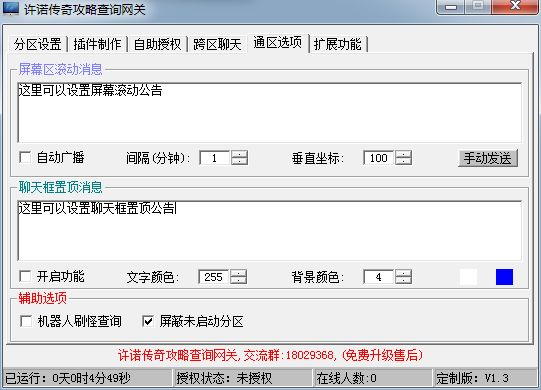Viewport: 541px width, 390px height.
Task: Decrease the 间隔(分钟) spinner value
Action: point(239,162)
